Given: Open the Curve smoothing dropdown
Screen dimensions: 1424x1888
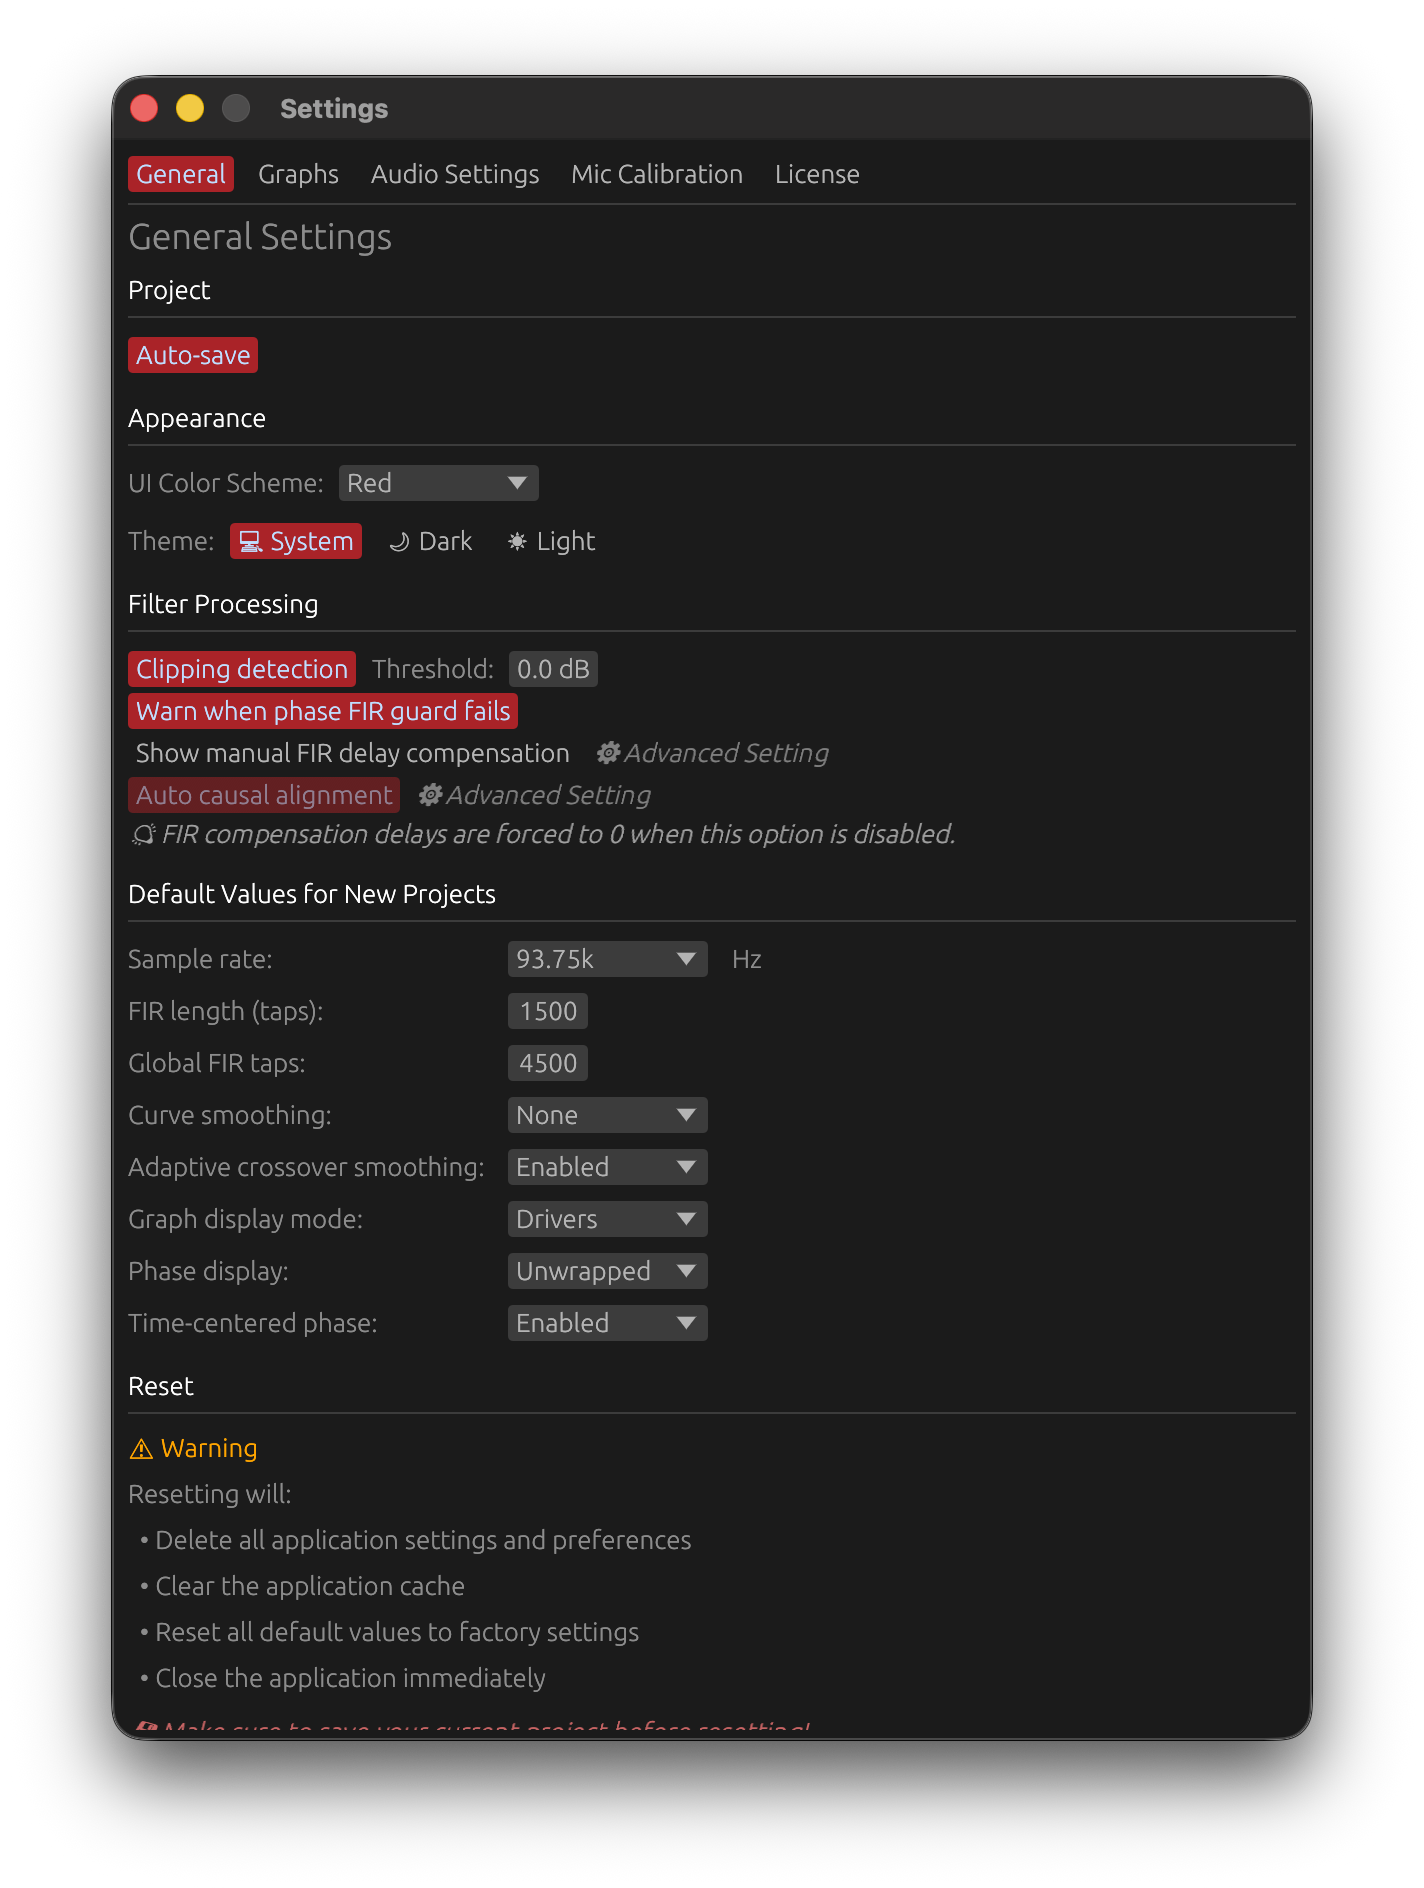Looking at the screenshot, I should (x=608, y=1115).
